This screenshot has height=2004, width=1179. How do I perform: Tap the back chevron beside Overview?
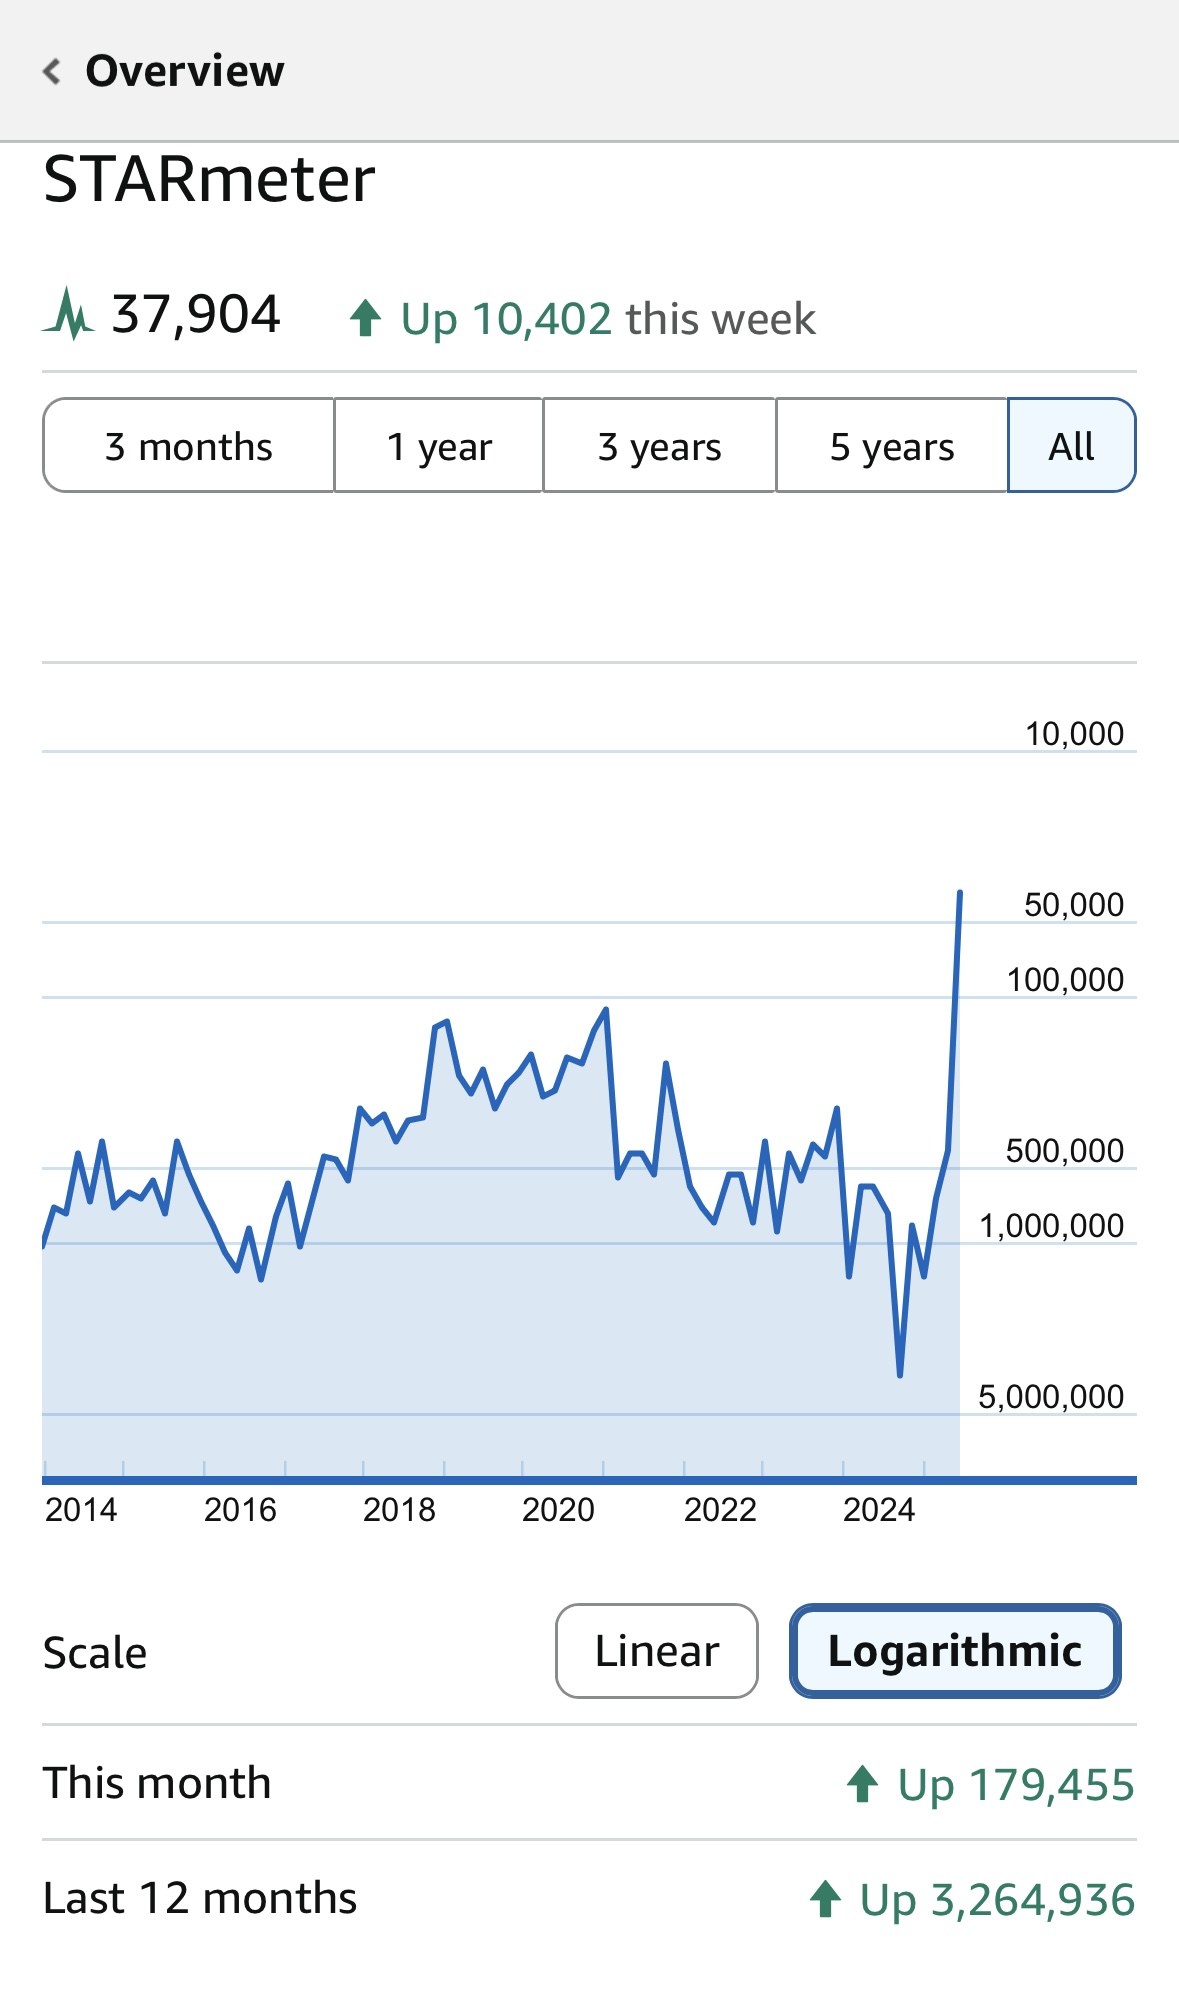(52, 72)
